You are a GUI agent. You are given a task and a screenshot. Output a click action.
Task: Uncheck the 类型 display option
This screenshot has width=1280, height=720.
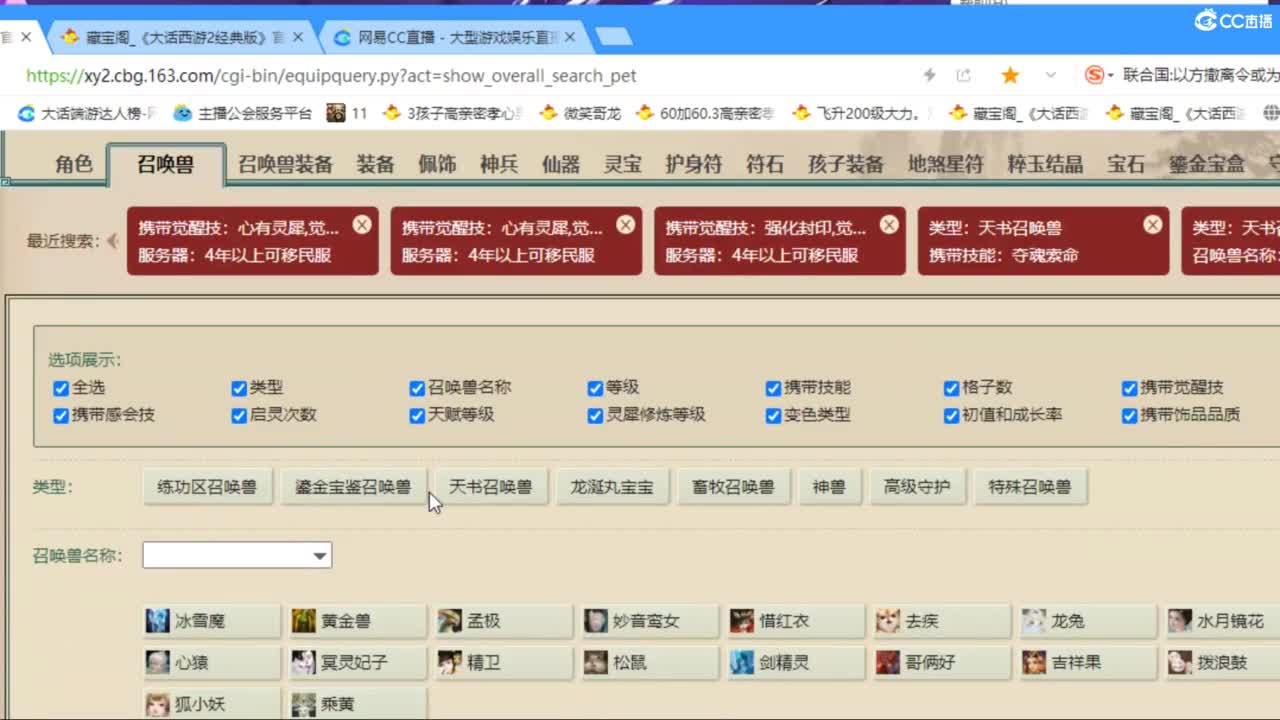[x=239, y=388]
